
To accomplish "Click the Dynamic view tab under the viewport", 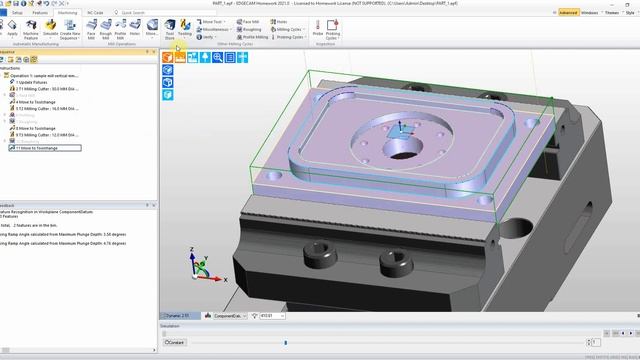I will click(180, 316).
